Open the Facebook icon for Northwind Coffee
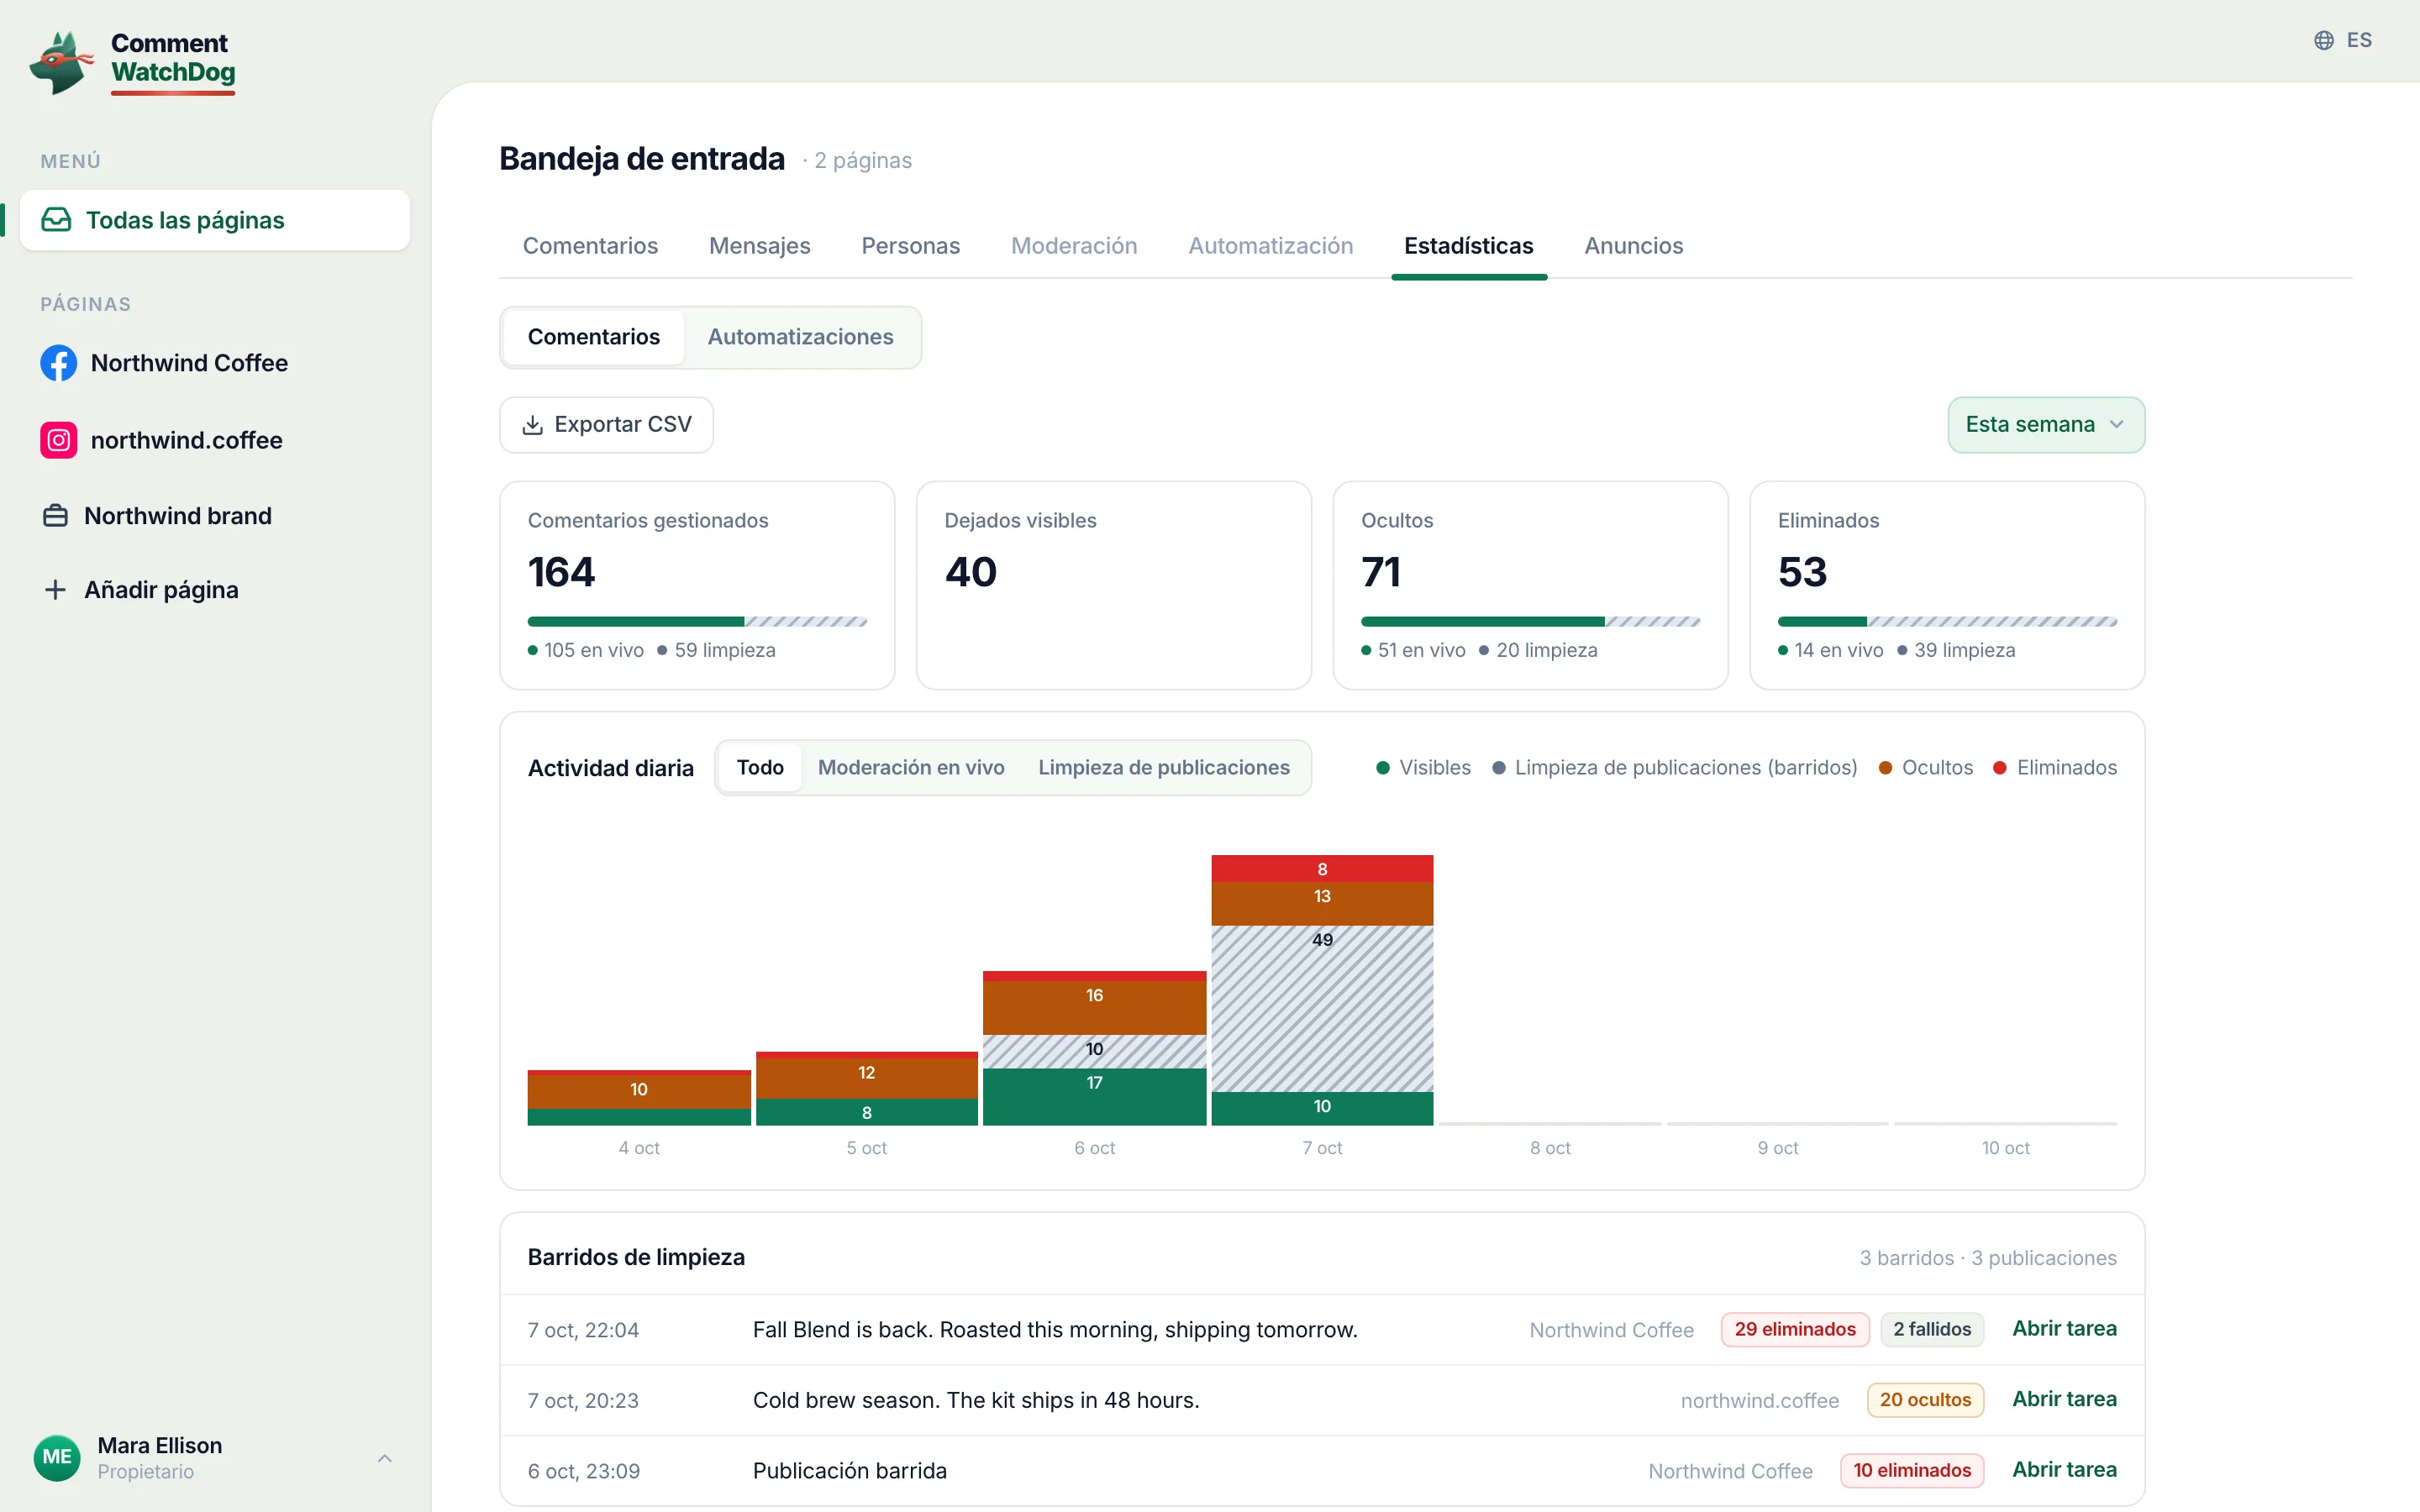 59,363
